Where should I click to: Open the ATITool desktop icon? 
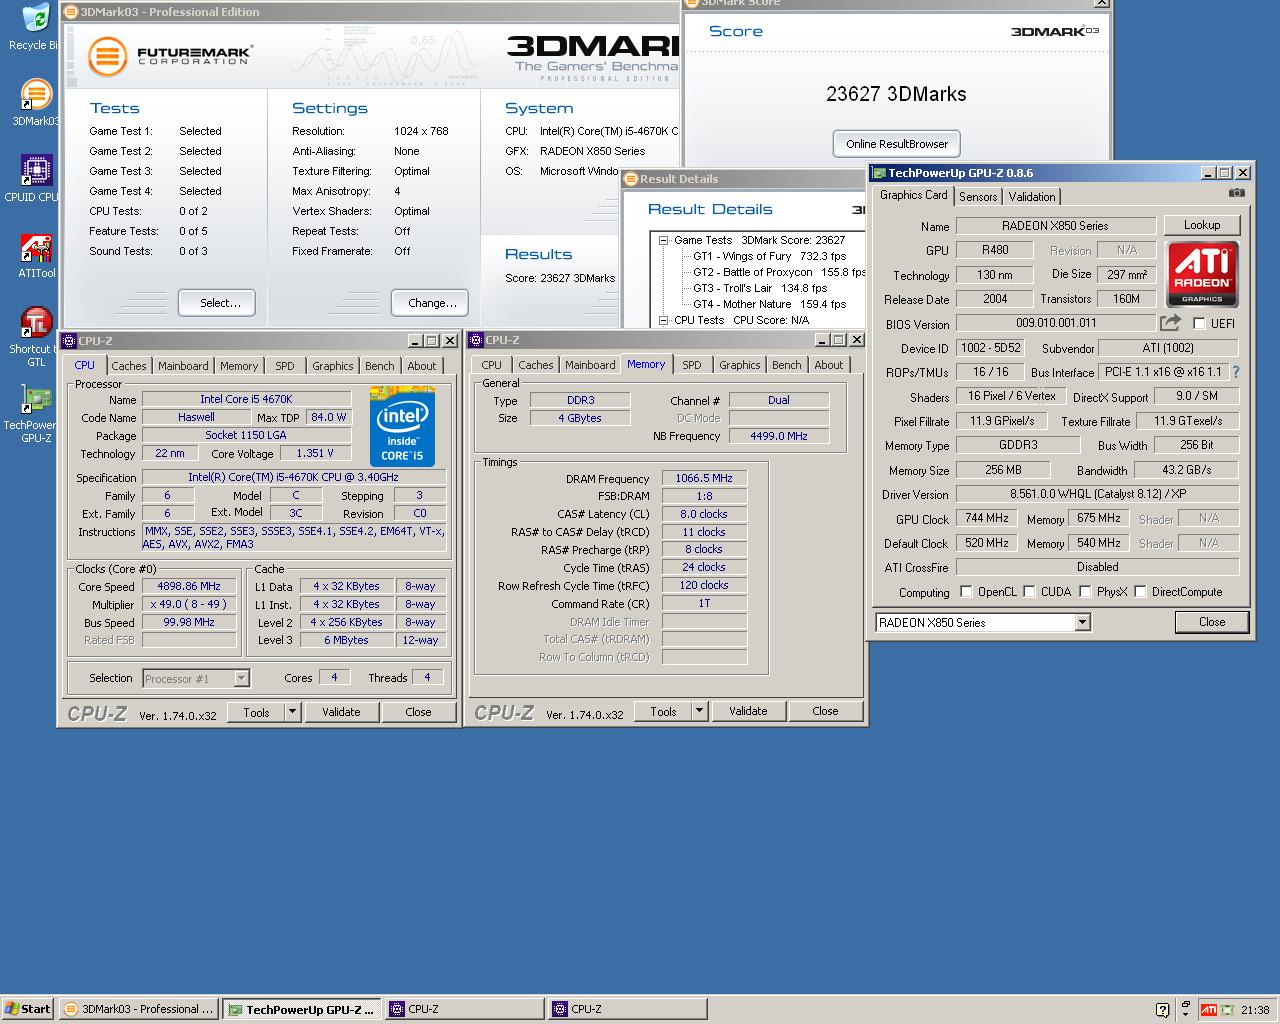pyautogui.click(x=36, y=247)
